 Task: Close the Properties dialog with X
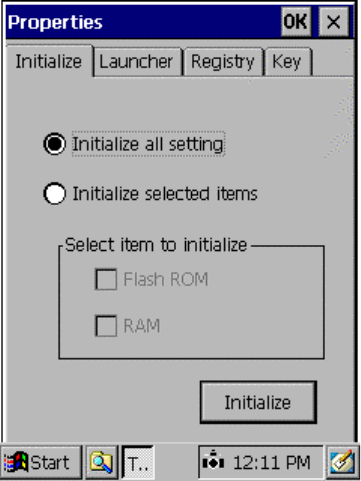pyautogui.click(x=334, y=22)
